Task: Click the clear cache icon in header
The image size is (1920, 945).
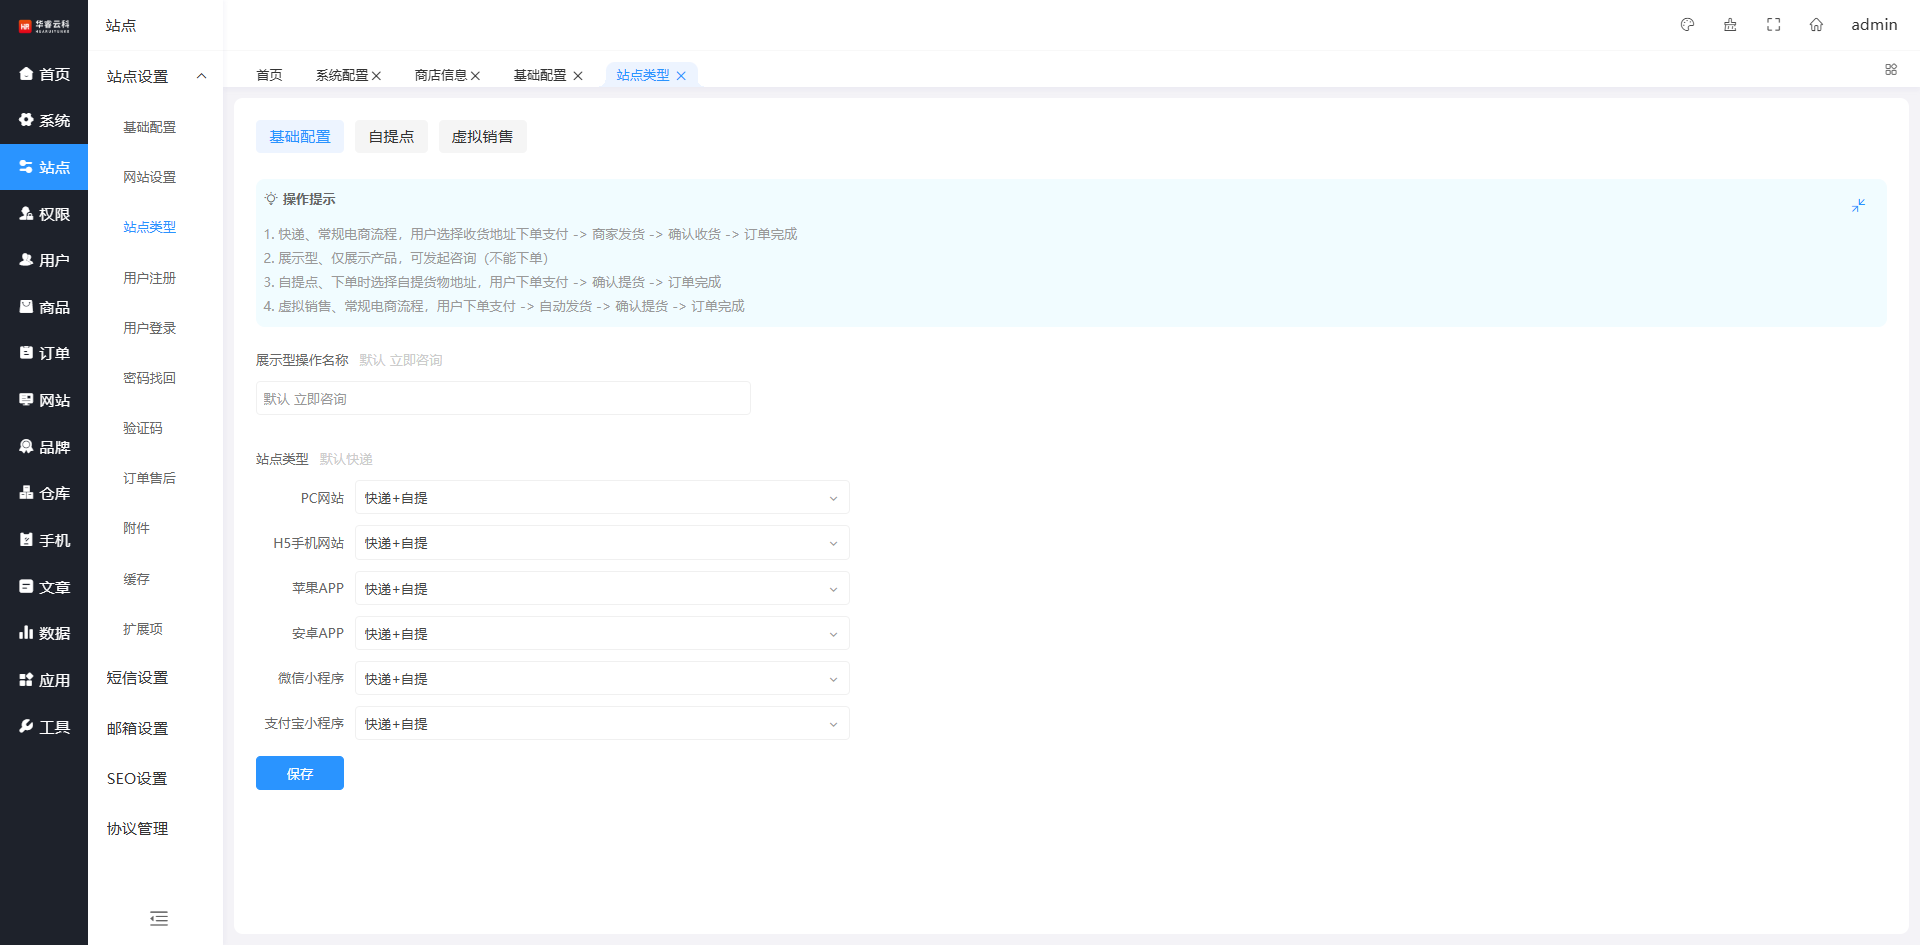Action: 1730,25
